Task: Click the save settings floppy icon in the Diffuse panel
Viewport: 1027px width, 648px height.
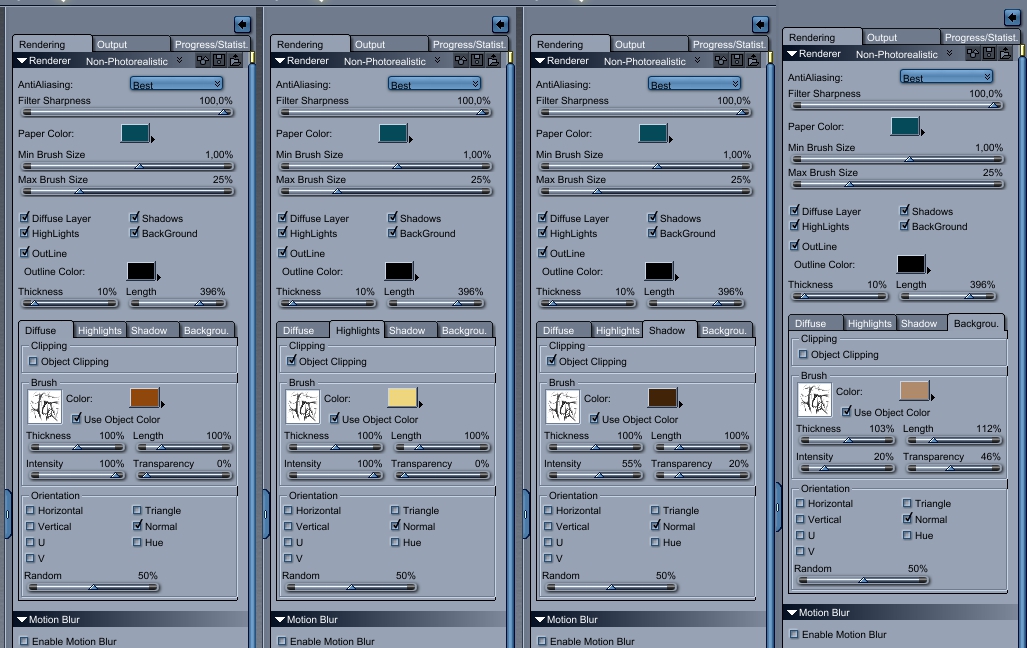Action: [x=219, y=60]
